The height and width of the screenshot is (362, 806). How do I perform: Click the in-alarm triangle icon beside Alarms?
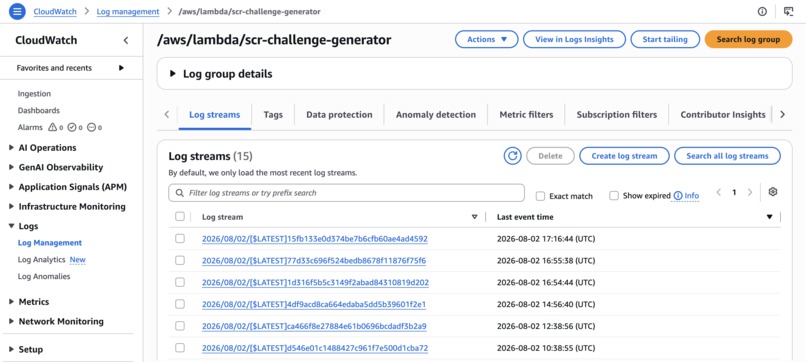pos(52,128)
